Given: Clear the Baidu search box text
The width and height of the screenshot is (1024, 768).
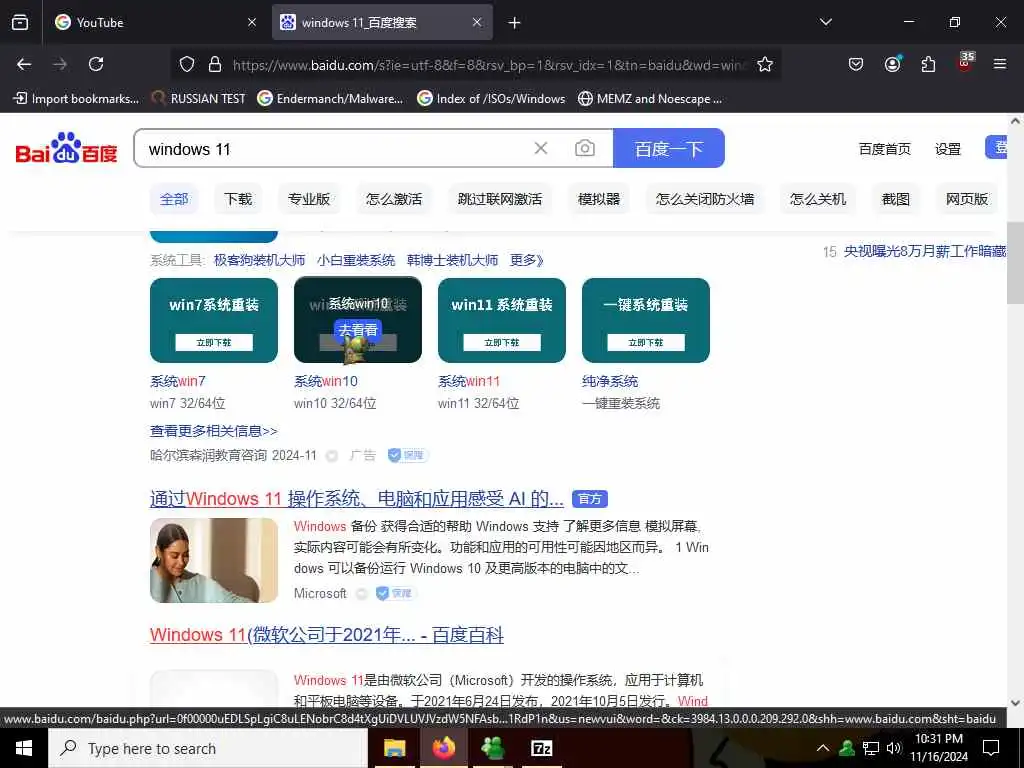Looking at the screenshot, I should click(541, 148).
